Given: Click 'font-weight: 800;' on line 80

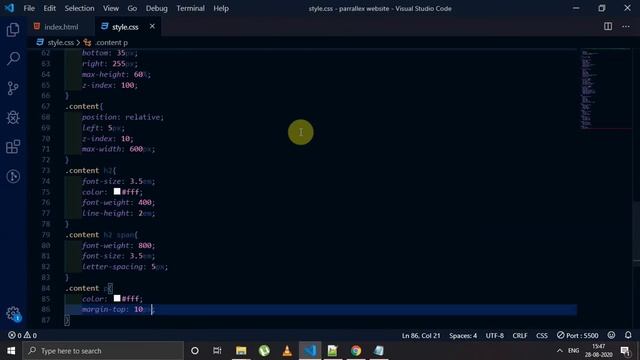Looking at the screenshot, I should point(118,245).
